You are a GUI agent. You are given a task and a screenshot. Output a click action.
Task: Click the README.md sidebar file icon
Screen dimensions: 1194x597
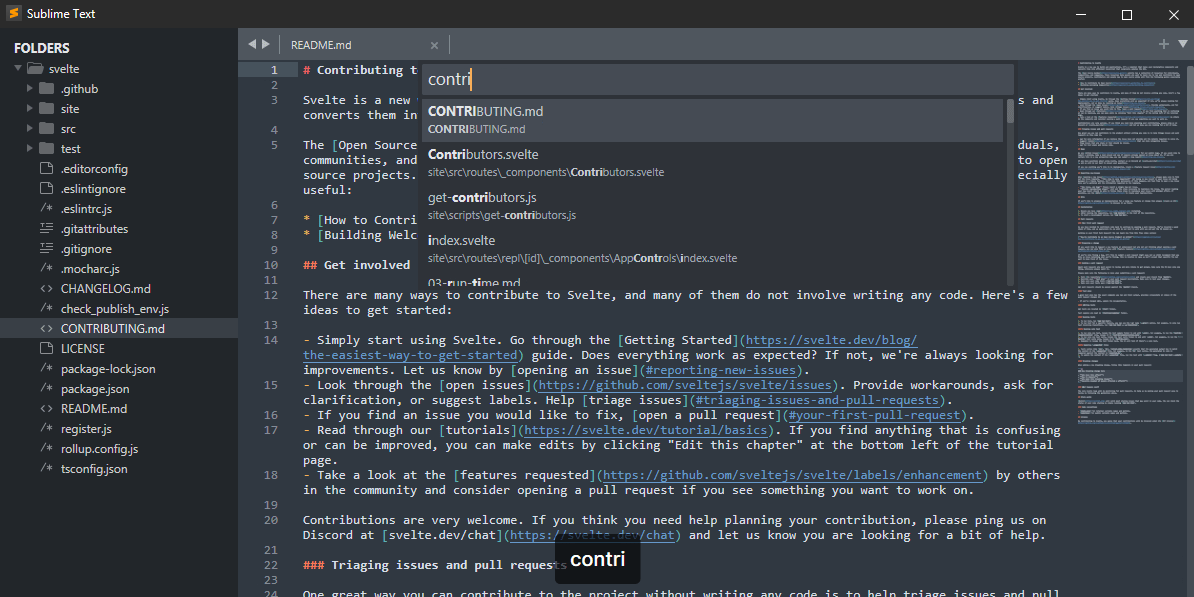click(x=46, y=409)
